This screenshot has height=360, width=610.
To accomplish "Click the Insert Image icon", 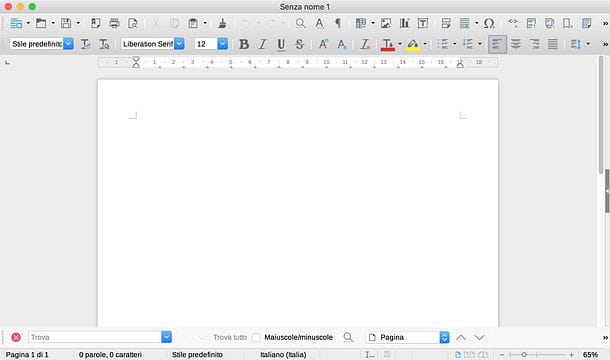I will [386, 23].
